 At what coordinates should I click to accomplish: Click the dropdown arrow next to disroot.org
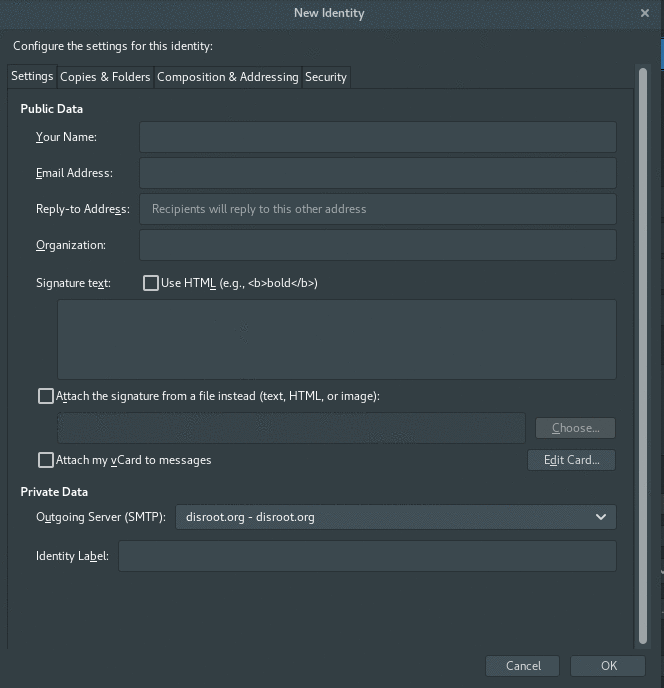point(601,517)
